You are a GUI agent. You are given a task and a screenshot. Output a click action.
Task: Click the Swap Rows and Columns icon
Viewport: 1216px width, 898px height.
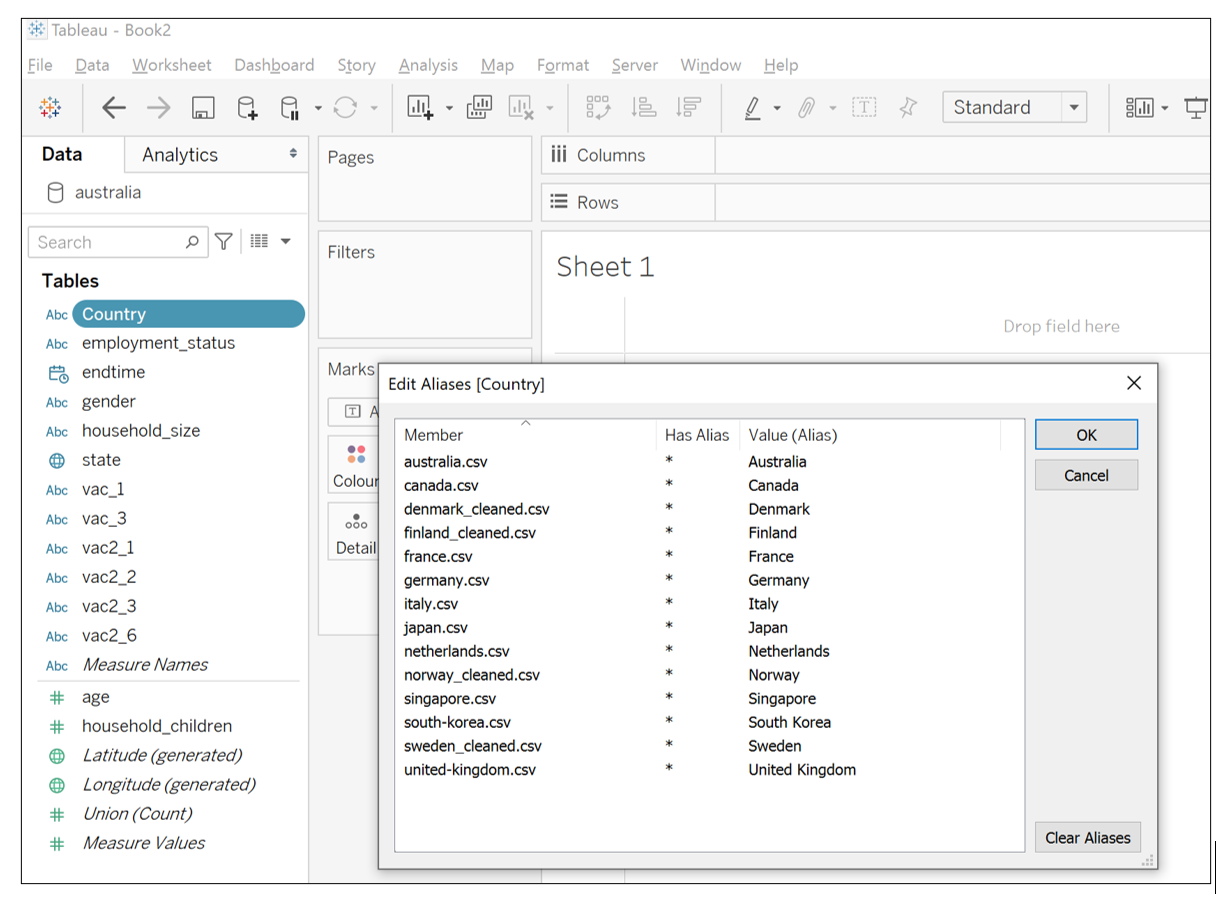point(598,108)
